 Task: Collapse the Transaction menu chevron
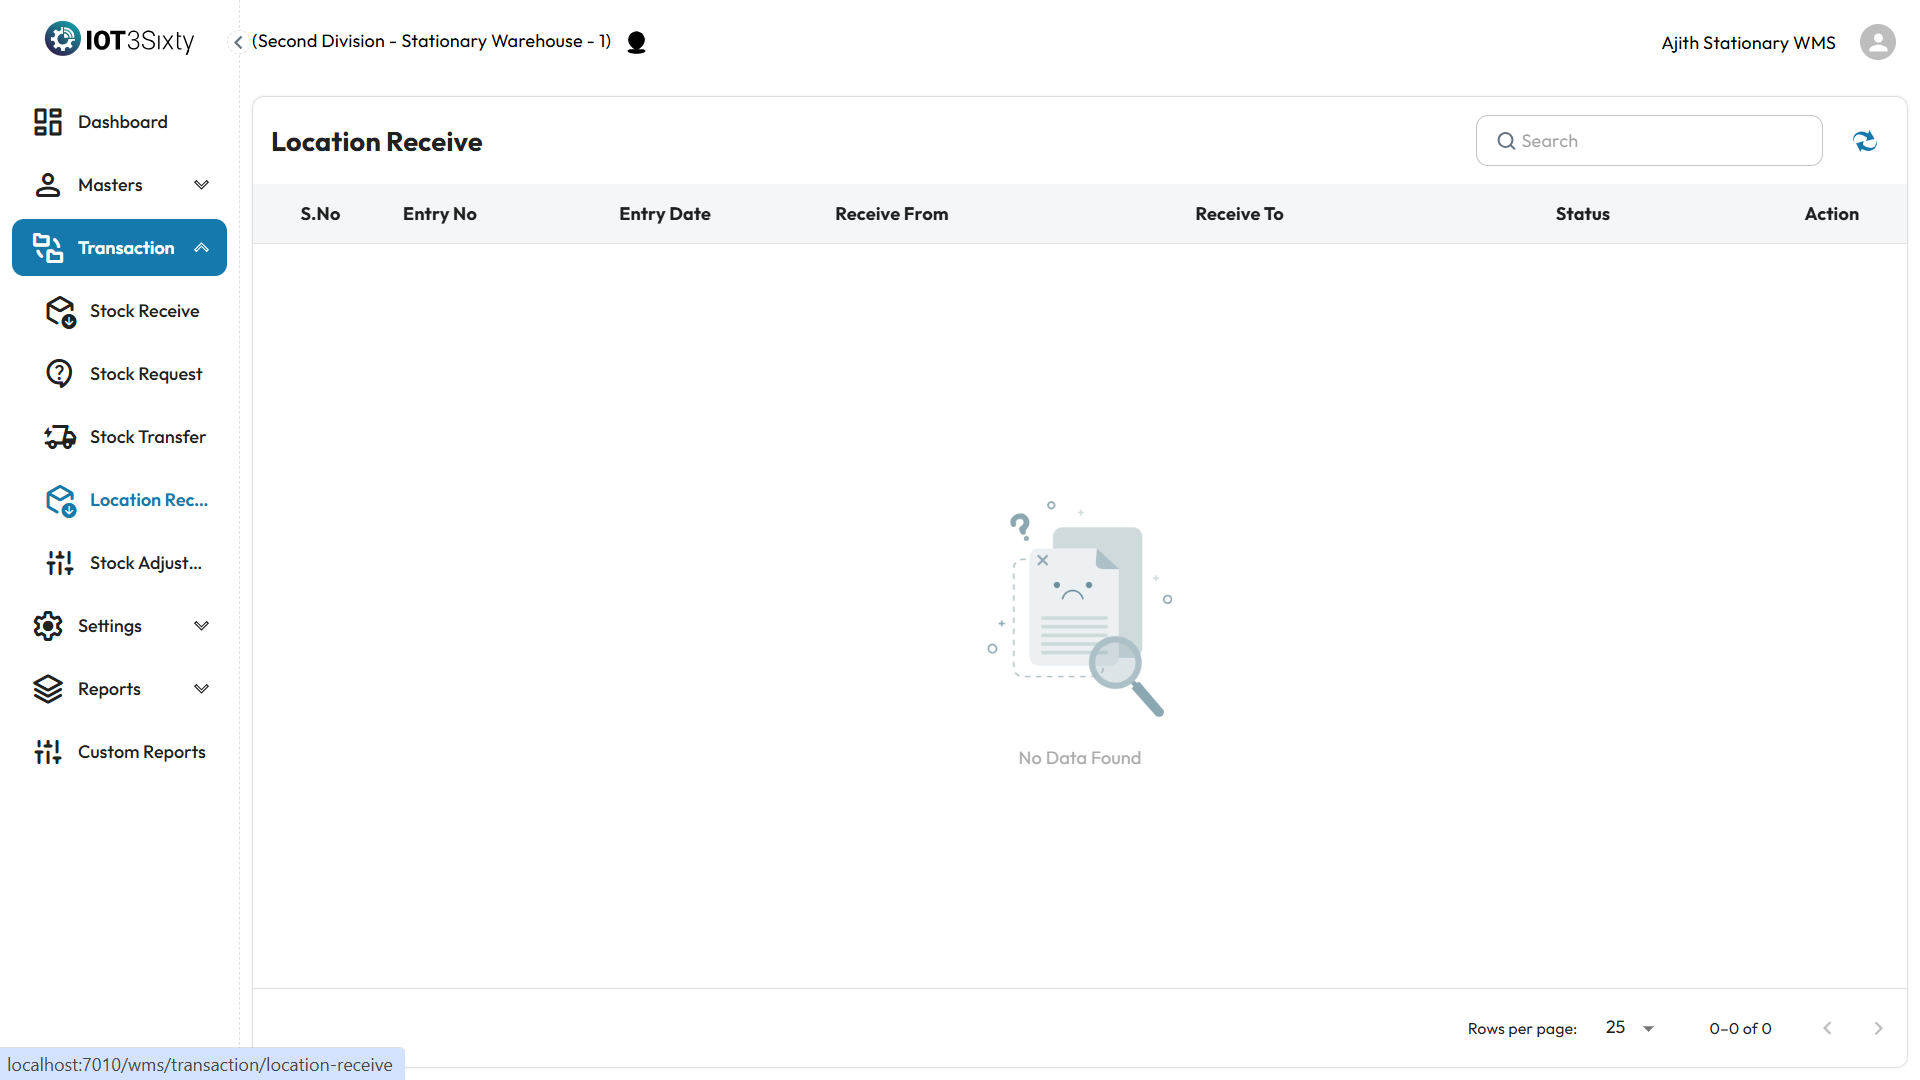click(x=201, y=248)
